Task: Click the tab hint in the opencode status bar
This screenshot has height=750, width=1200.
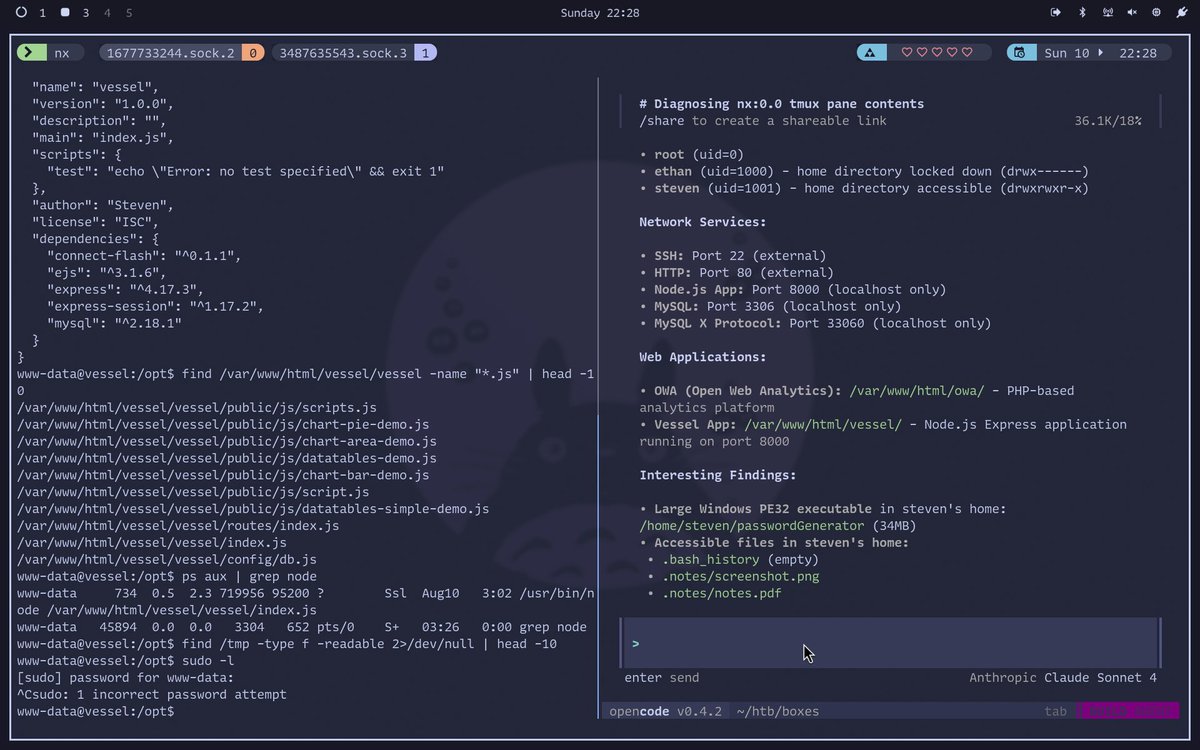Action: click(x=1056, y=712)
